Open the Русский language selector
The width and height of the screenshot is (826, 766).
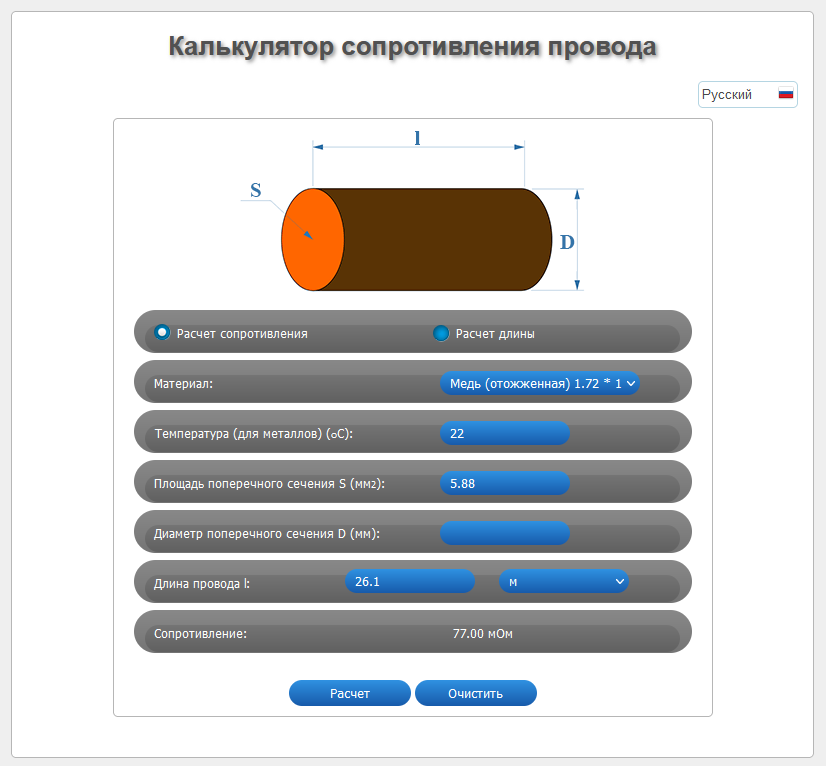point(748,94)
